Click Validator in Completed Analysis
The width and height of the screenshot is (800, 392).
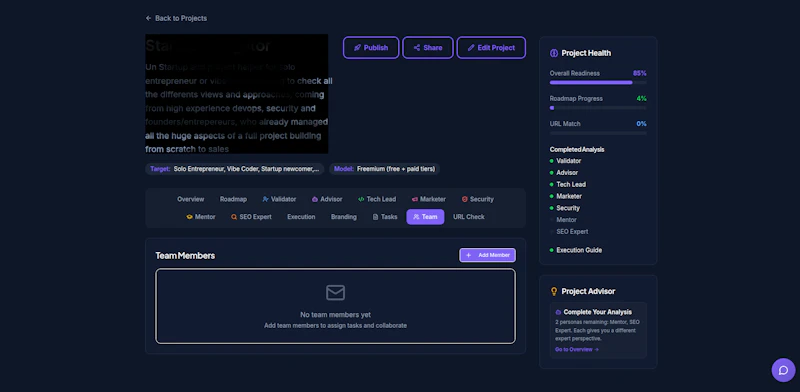click(568, 161)
